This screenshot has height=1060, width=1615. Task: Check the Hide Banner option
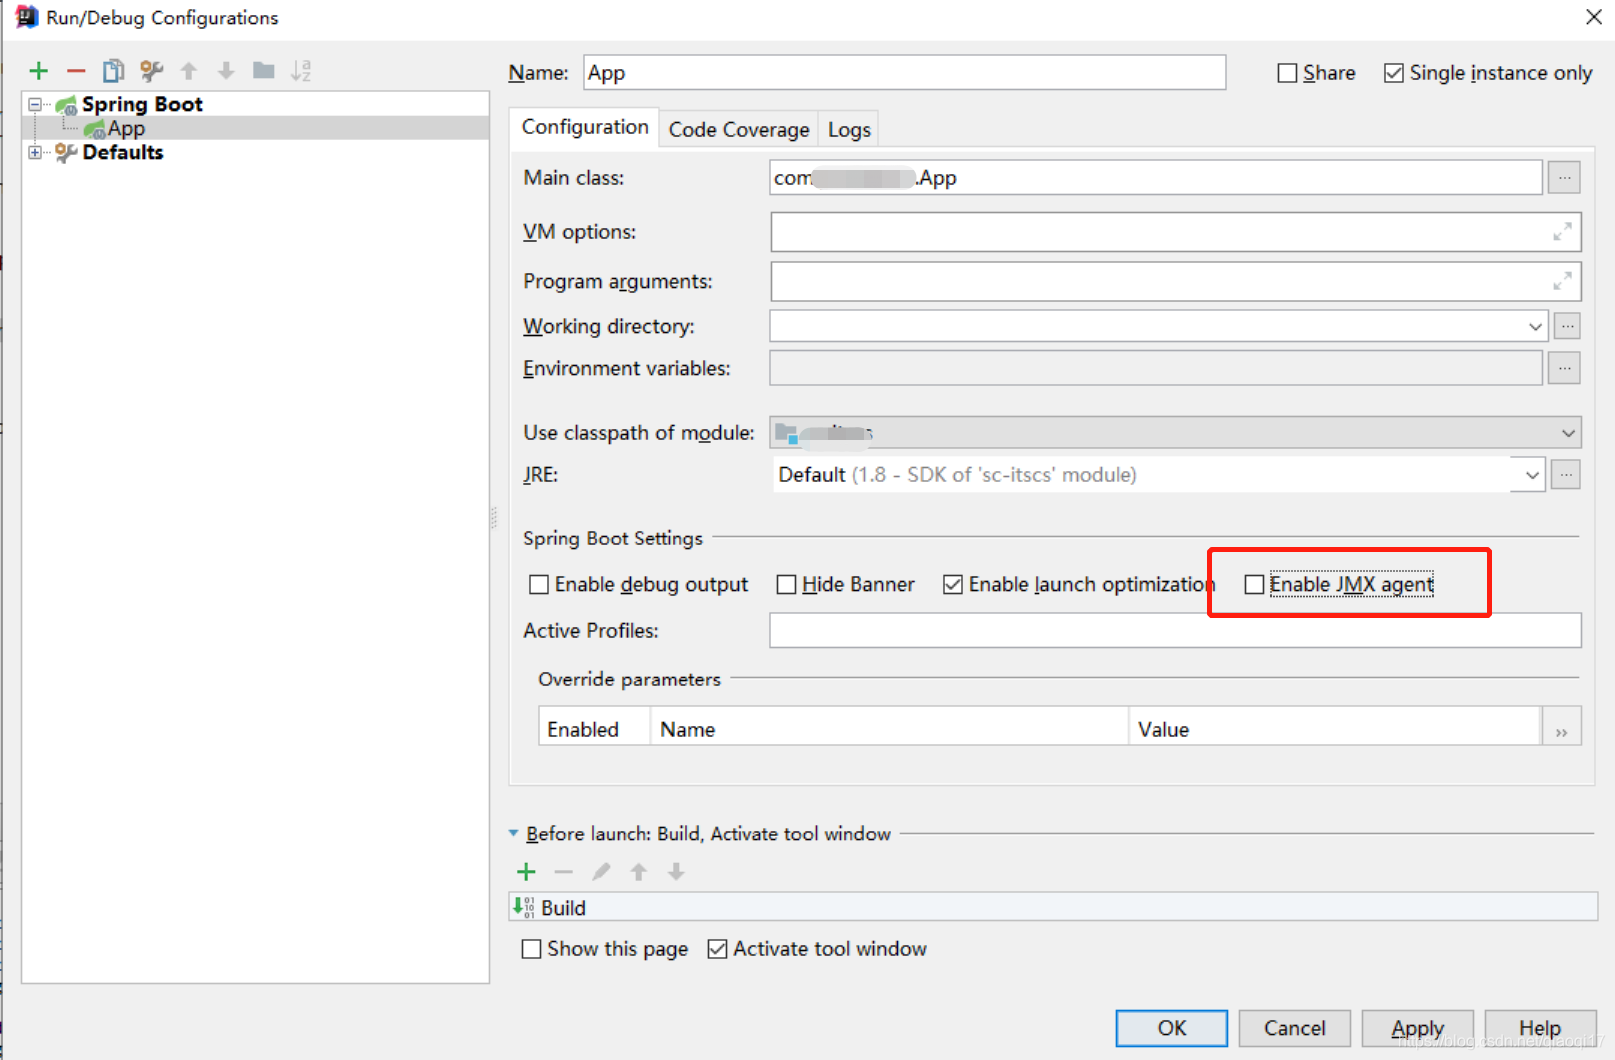tap(786, 583)
